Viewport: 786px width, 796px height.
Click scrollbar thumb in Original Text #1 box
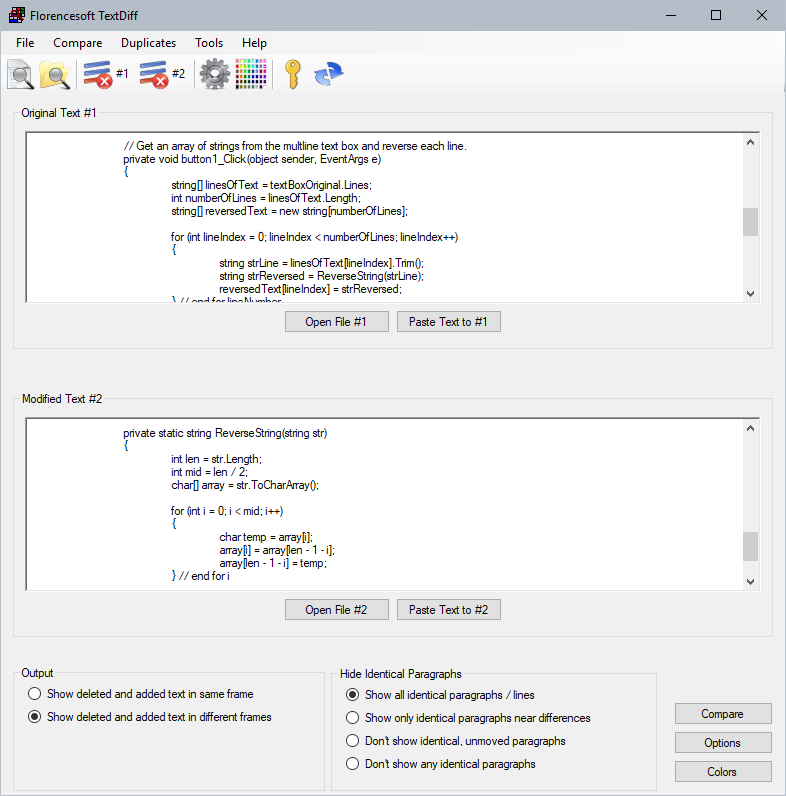[x=750, y=222]
